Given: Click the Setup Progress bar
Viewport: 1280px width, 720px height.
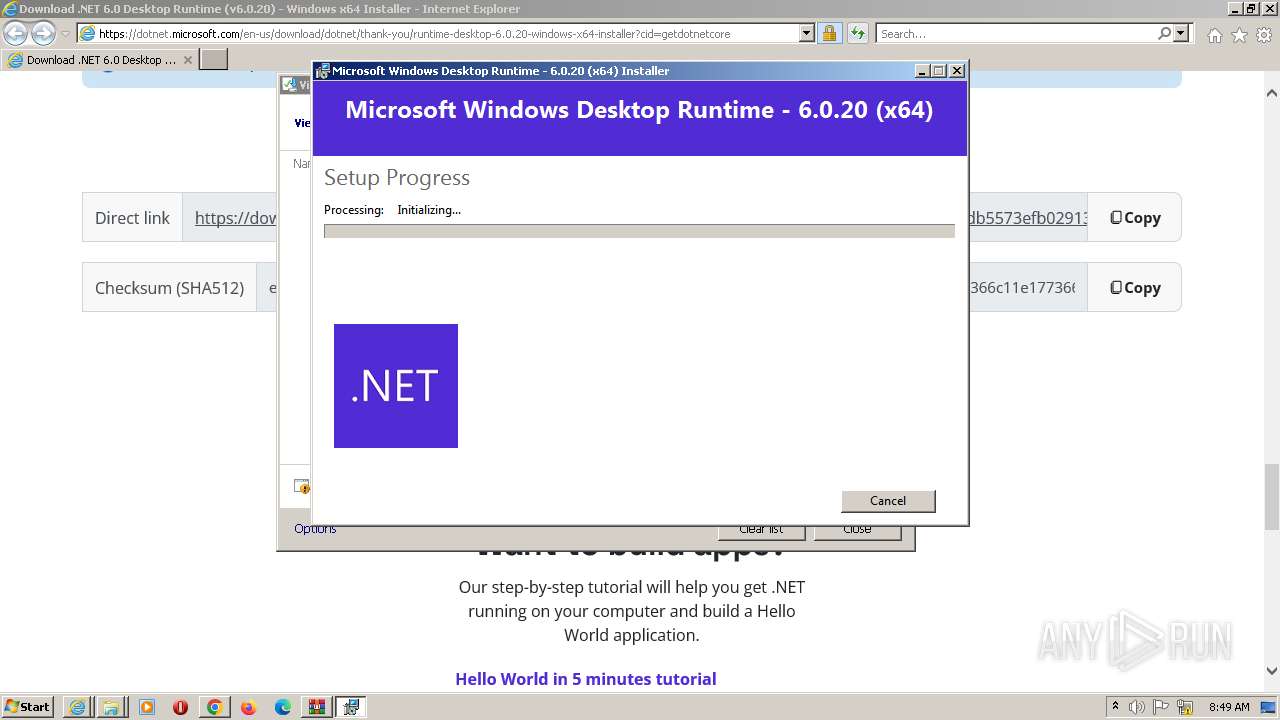Looking at the screenshot, I should [x=639, y=231].
